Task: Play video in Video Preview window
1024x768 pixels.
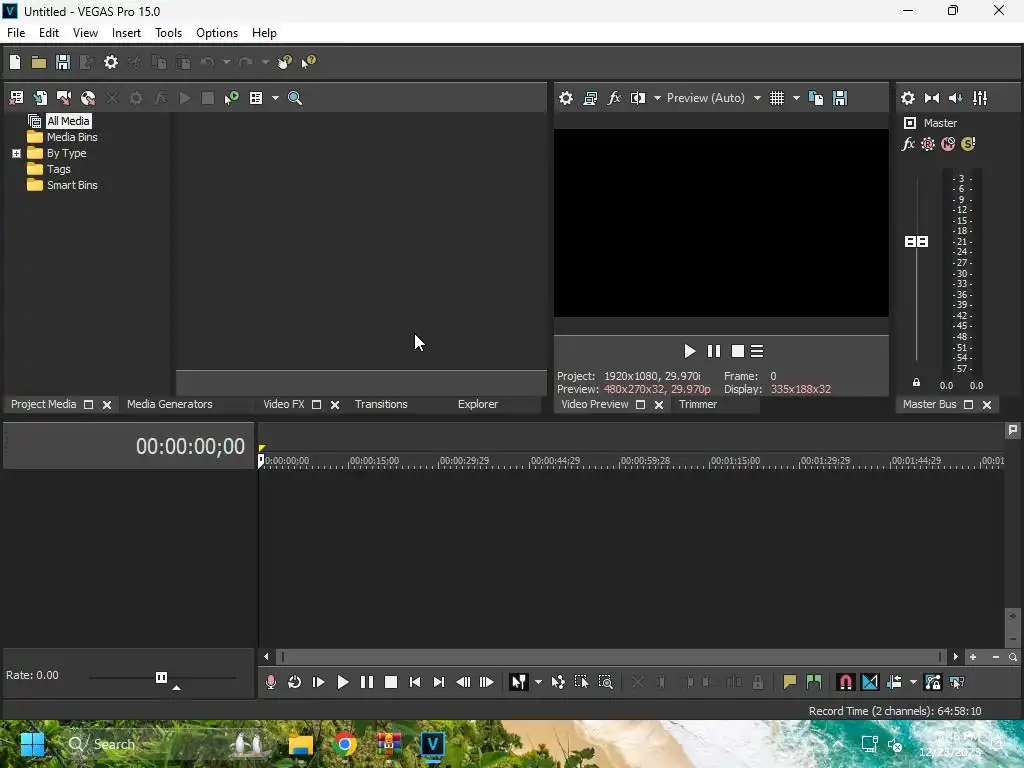Action: tap(690, 351)
